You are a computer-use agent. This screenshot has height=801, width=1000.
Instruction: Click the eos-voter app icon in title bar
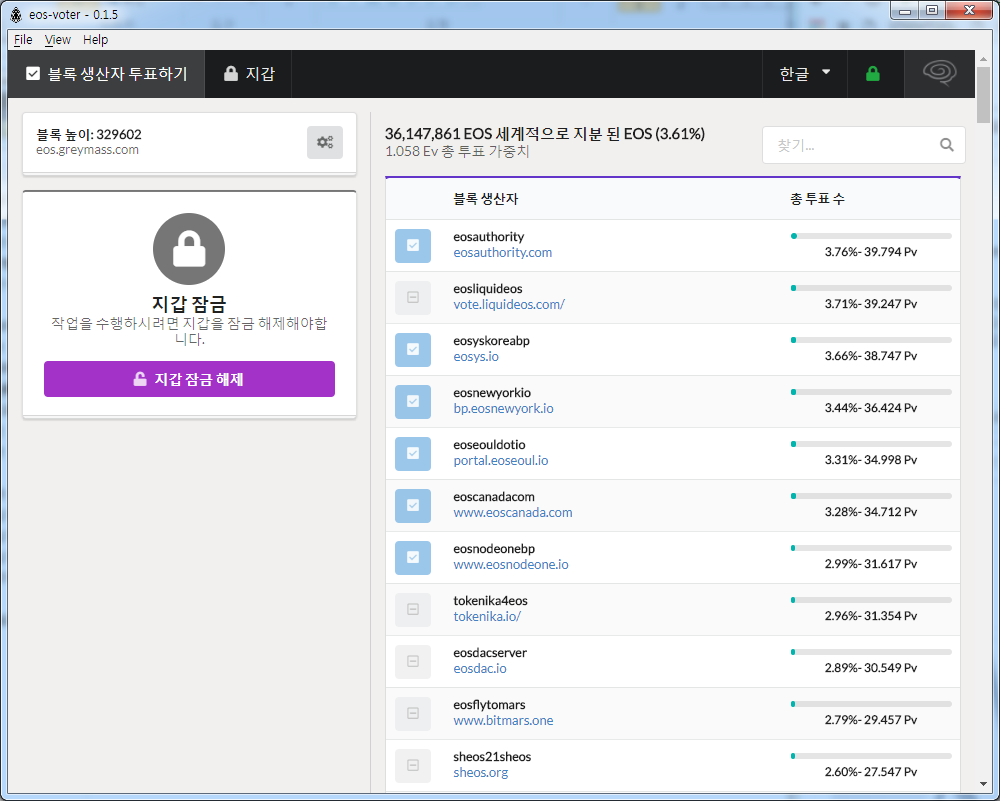click(x=16, y=15)
